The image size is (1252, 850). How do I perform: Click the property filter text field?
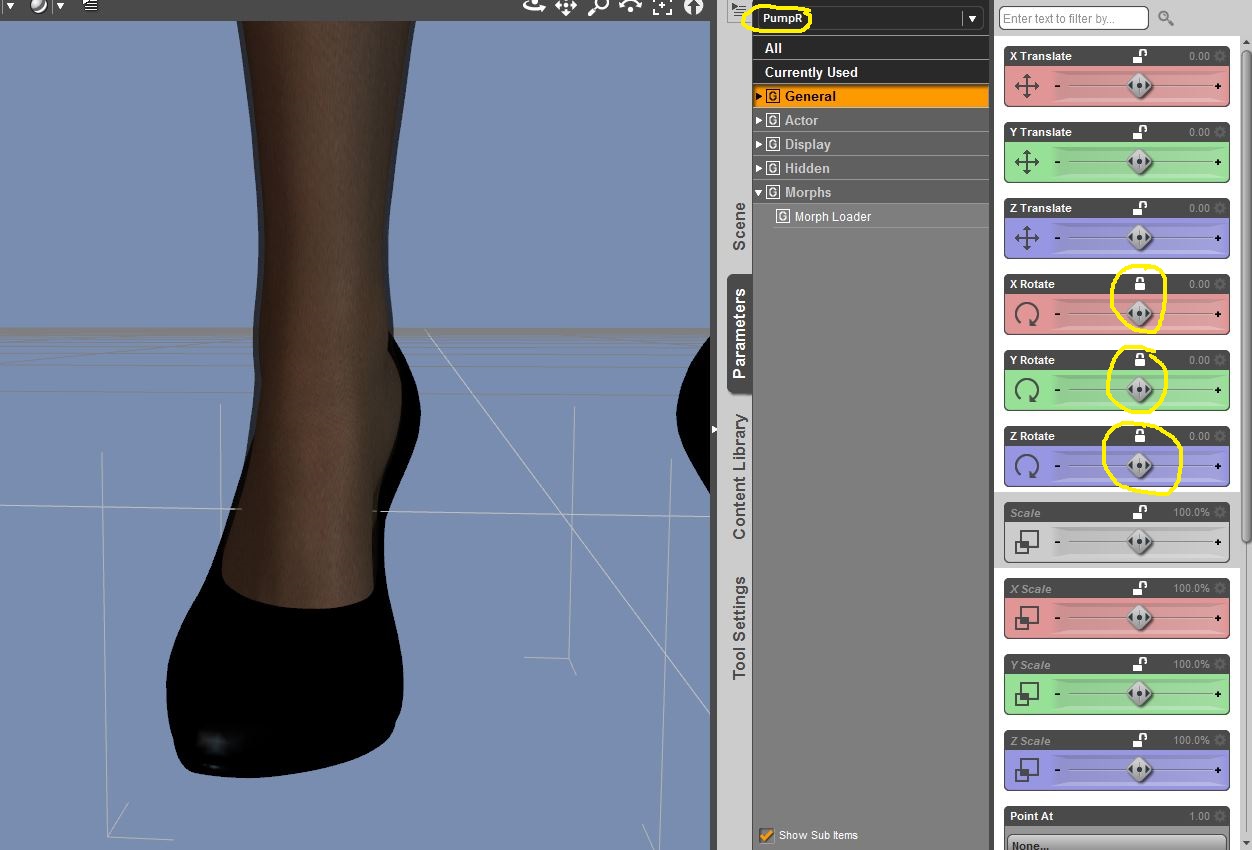(x=1072, y=18)
